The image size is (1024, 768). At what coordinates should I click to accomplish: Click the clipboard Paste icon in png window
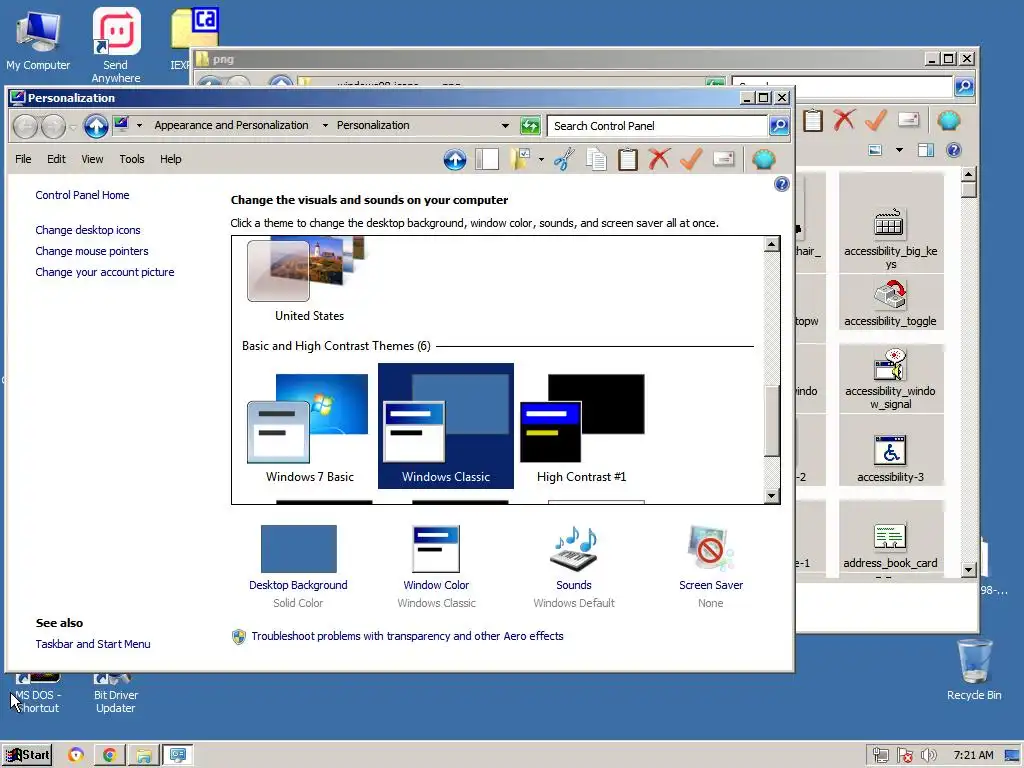(813, 120)
